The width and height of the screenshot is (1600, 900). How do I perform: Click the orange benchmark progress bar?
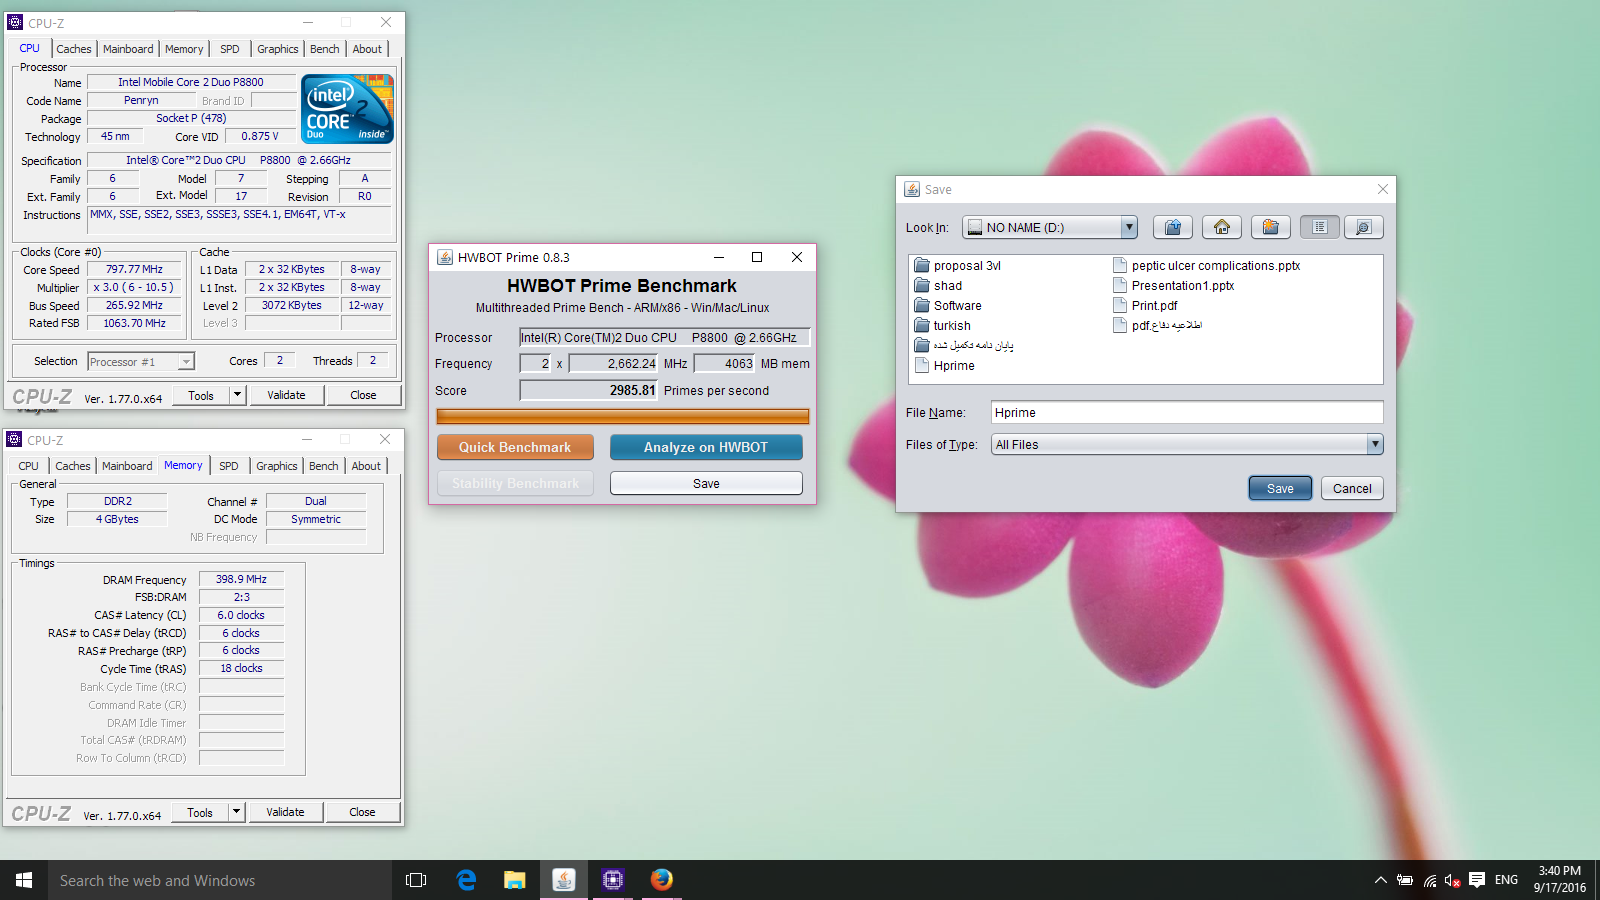[623, 416]
